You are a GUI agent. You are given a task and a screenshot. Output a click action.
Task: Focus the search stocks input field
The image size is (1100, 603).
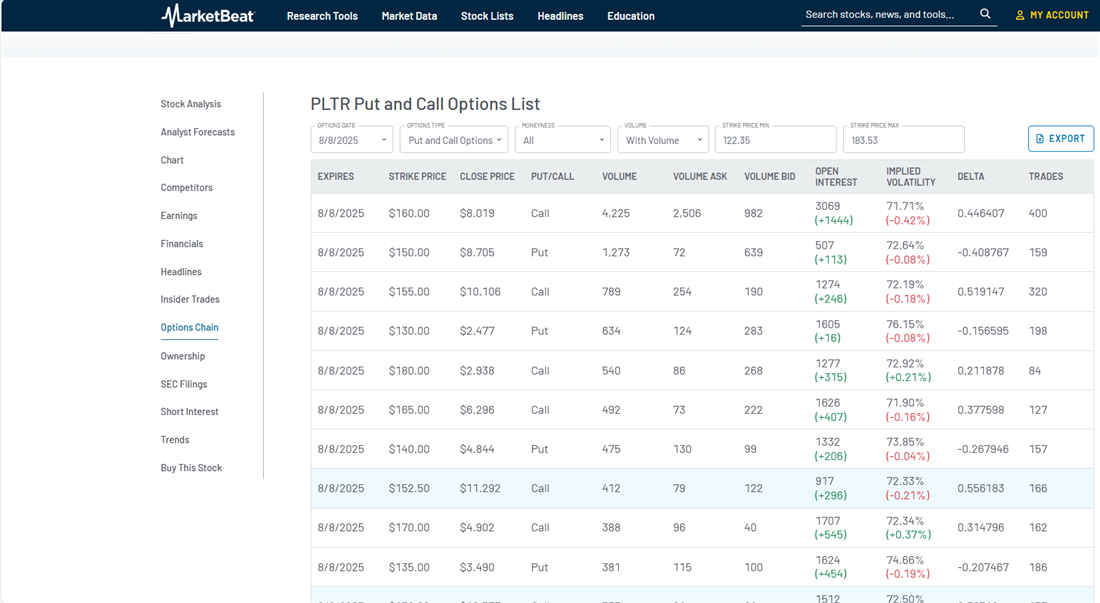pos(885,15)
